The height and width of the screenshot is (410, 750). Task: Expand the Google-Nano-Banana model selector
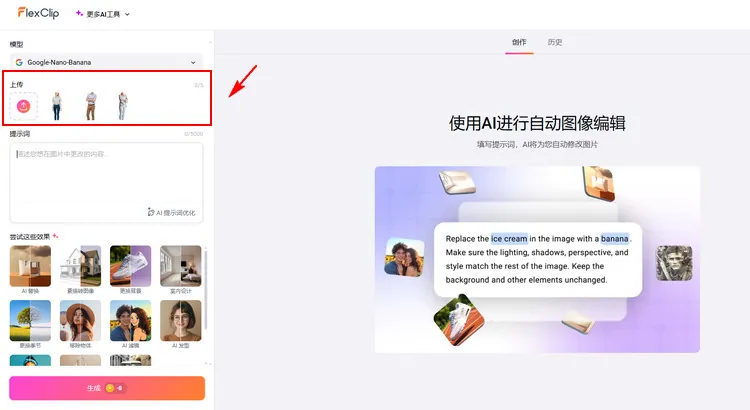coord(105,62)
